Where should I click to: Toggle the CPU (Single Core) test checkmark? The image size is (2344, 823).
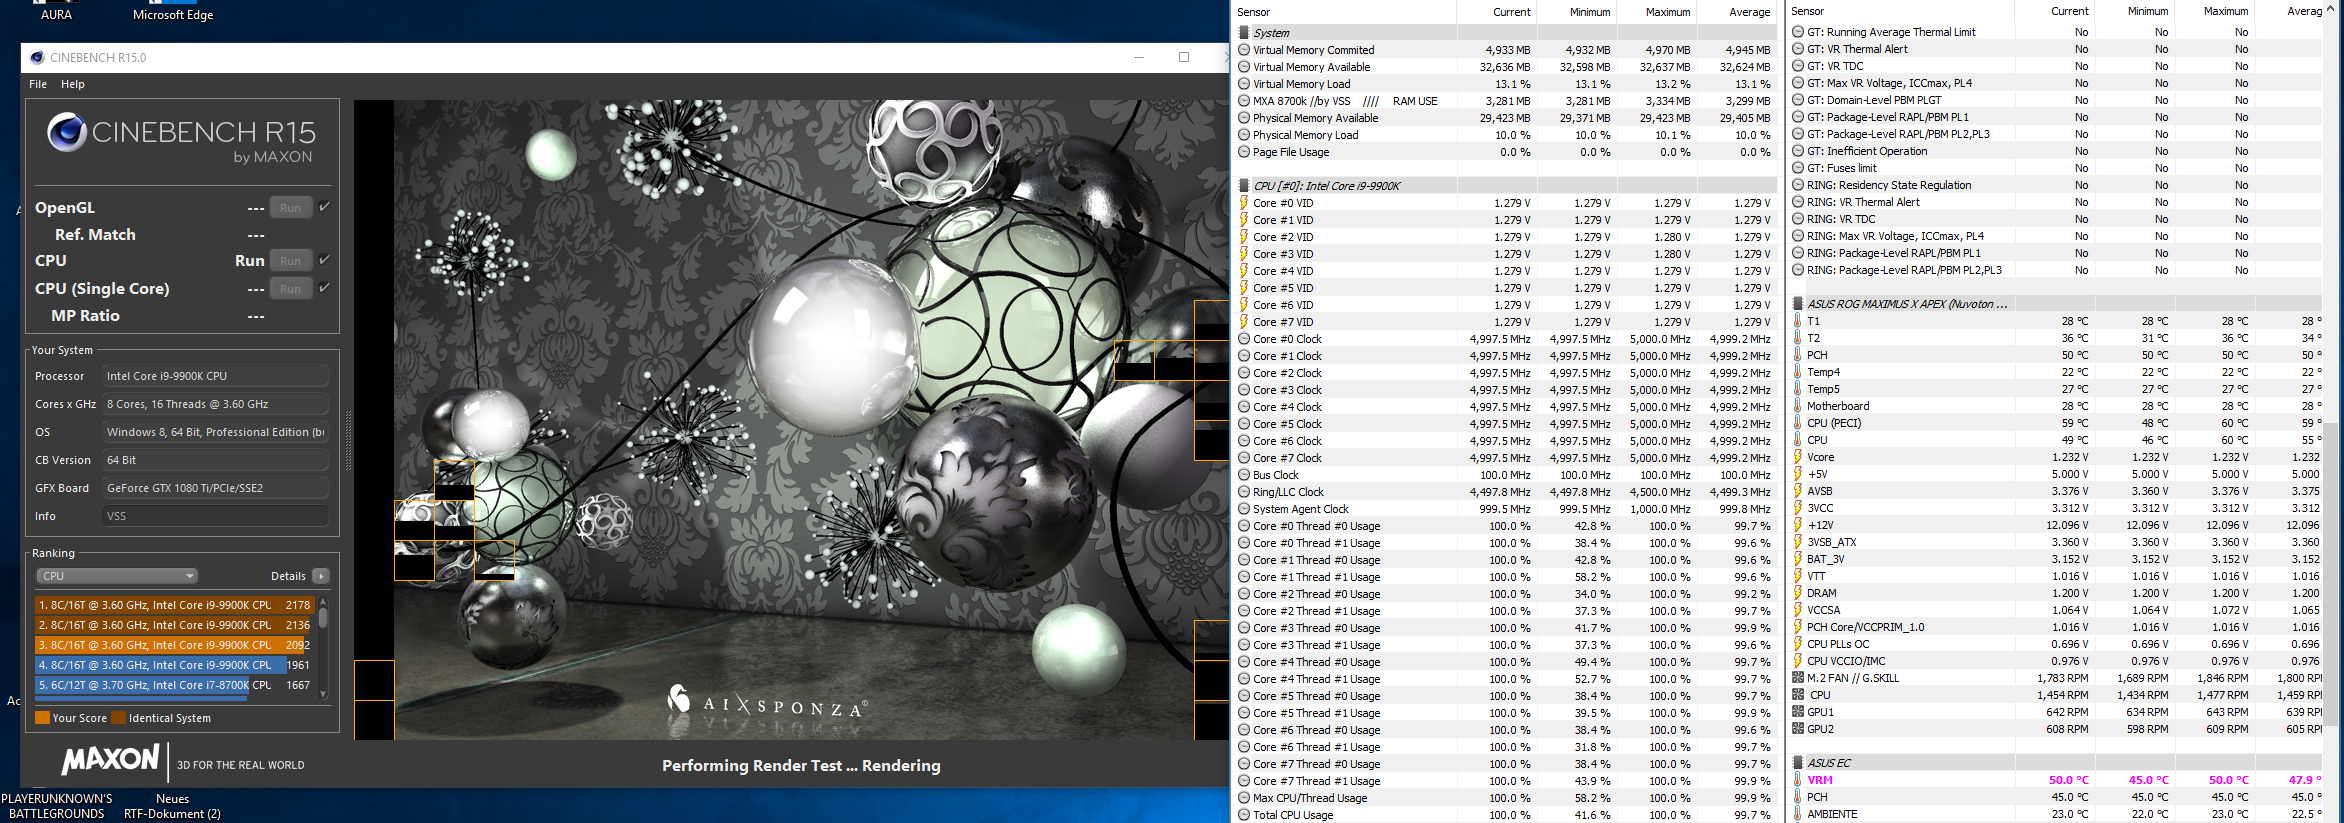(x=324, y=288)
